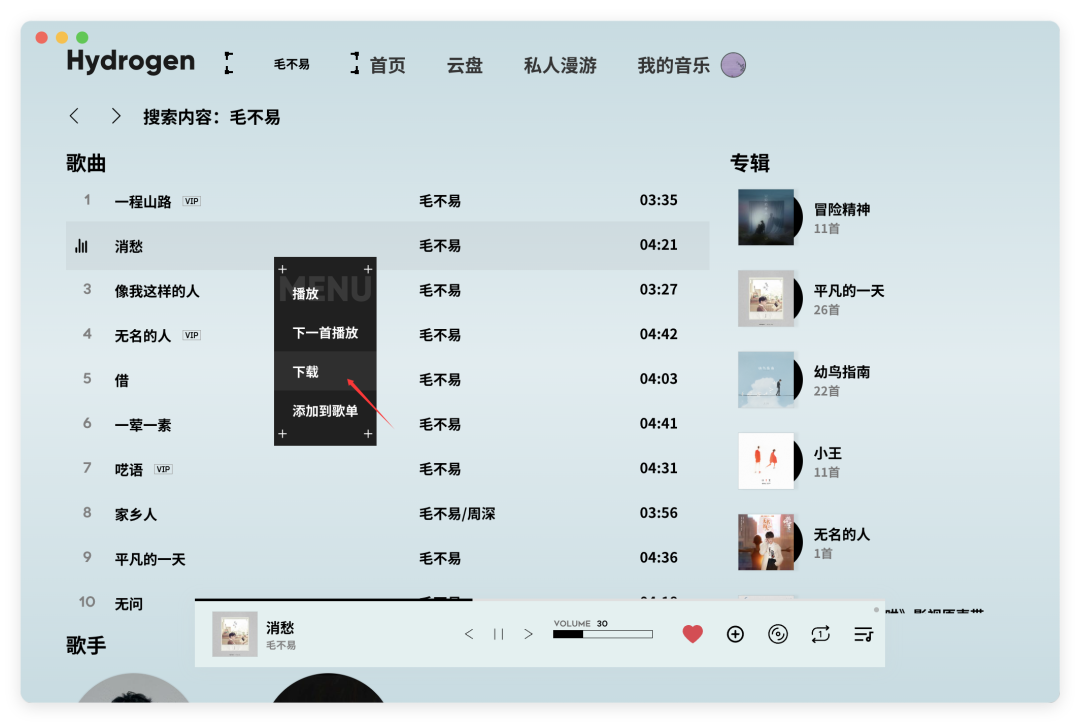
Task: Open the 私人漫游 tab
Action: (x=560, y=65)
